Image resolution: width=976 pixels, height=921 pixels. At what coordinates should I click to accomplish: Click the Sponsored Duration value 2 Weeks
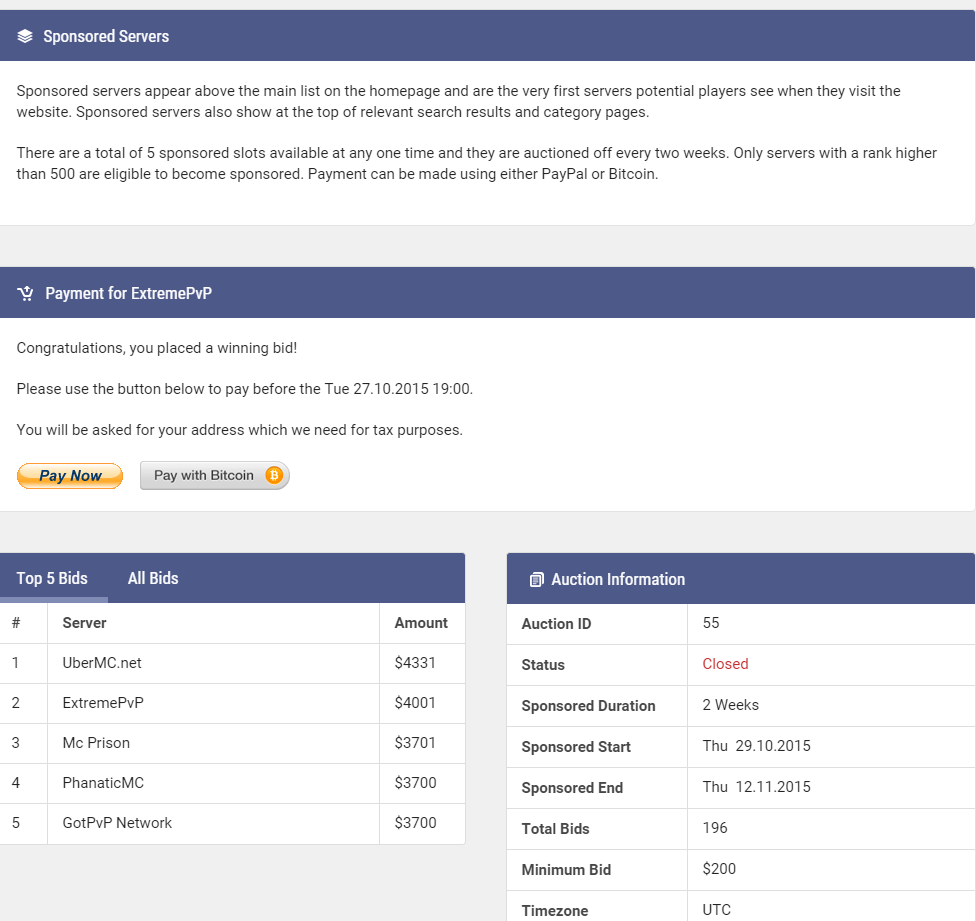[731, 705]
